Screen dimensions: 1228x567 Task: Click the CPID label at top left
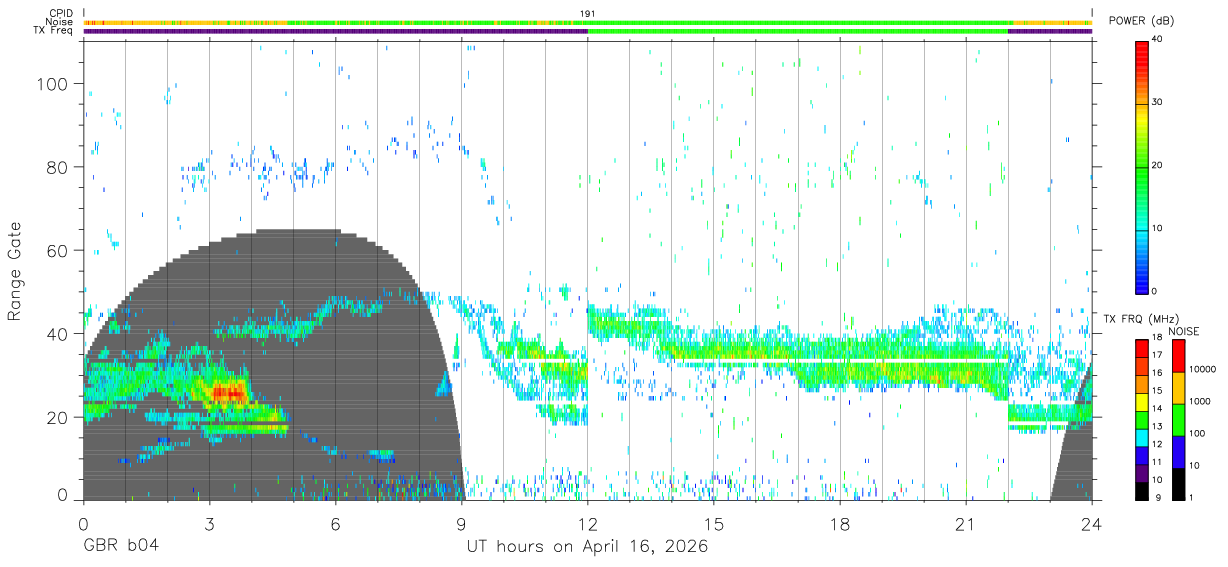pyautogui.click(x=61, y=13)
